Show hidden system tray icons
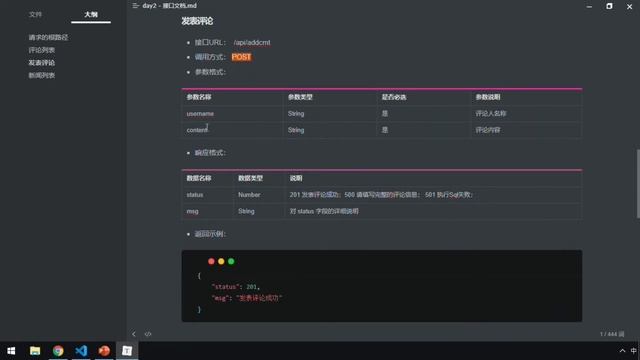This screenshot has height=360, width=640. coord(622,351)
